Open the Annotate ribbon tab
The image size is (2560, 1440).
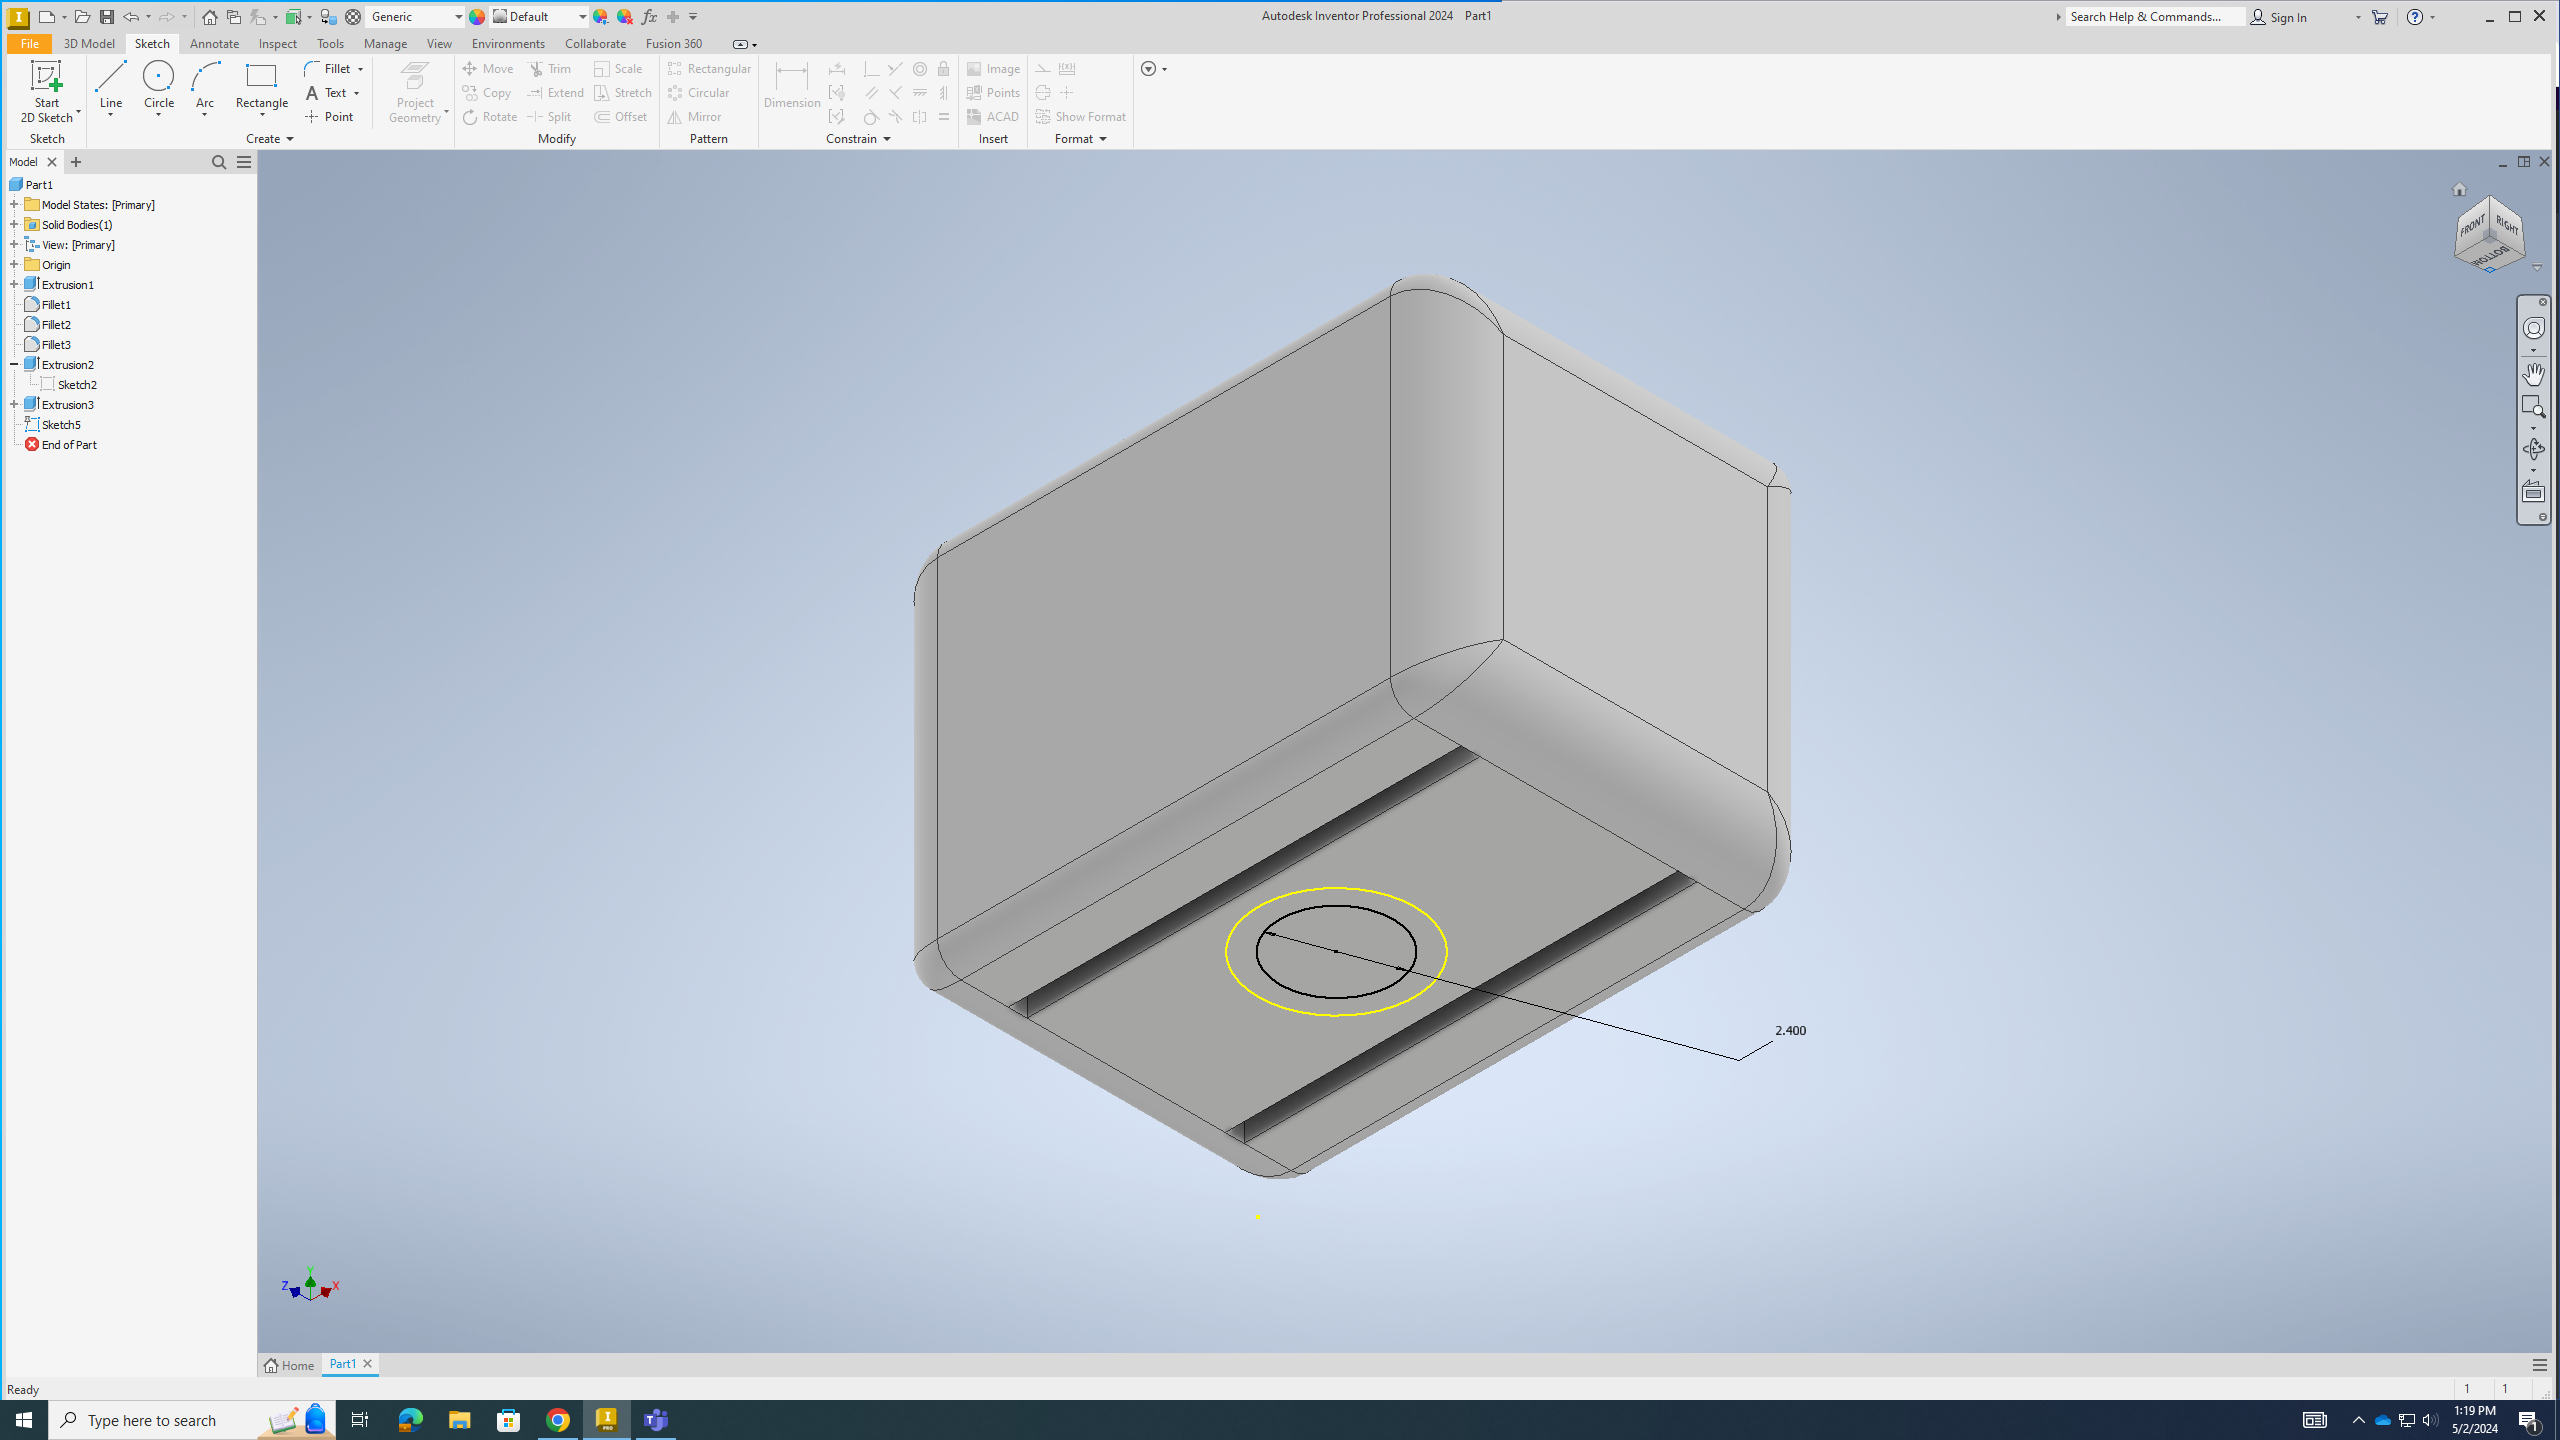pos(214,44)
